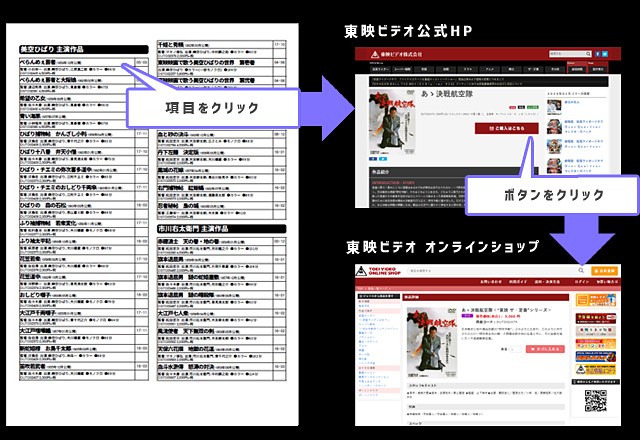The width and height of the screenshot is (640, 440).
Task: Click the first thumbnail in HP release sidebar
Action: coord(554,107)
